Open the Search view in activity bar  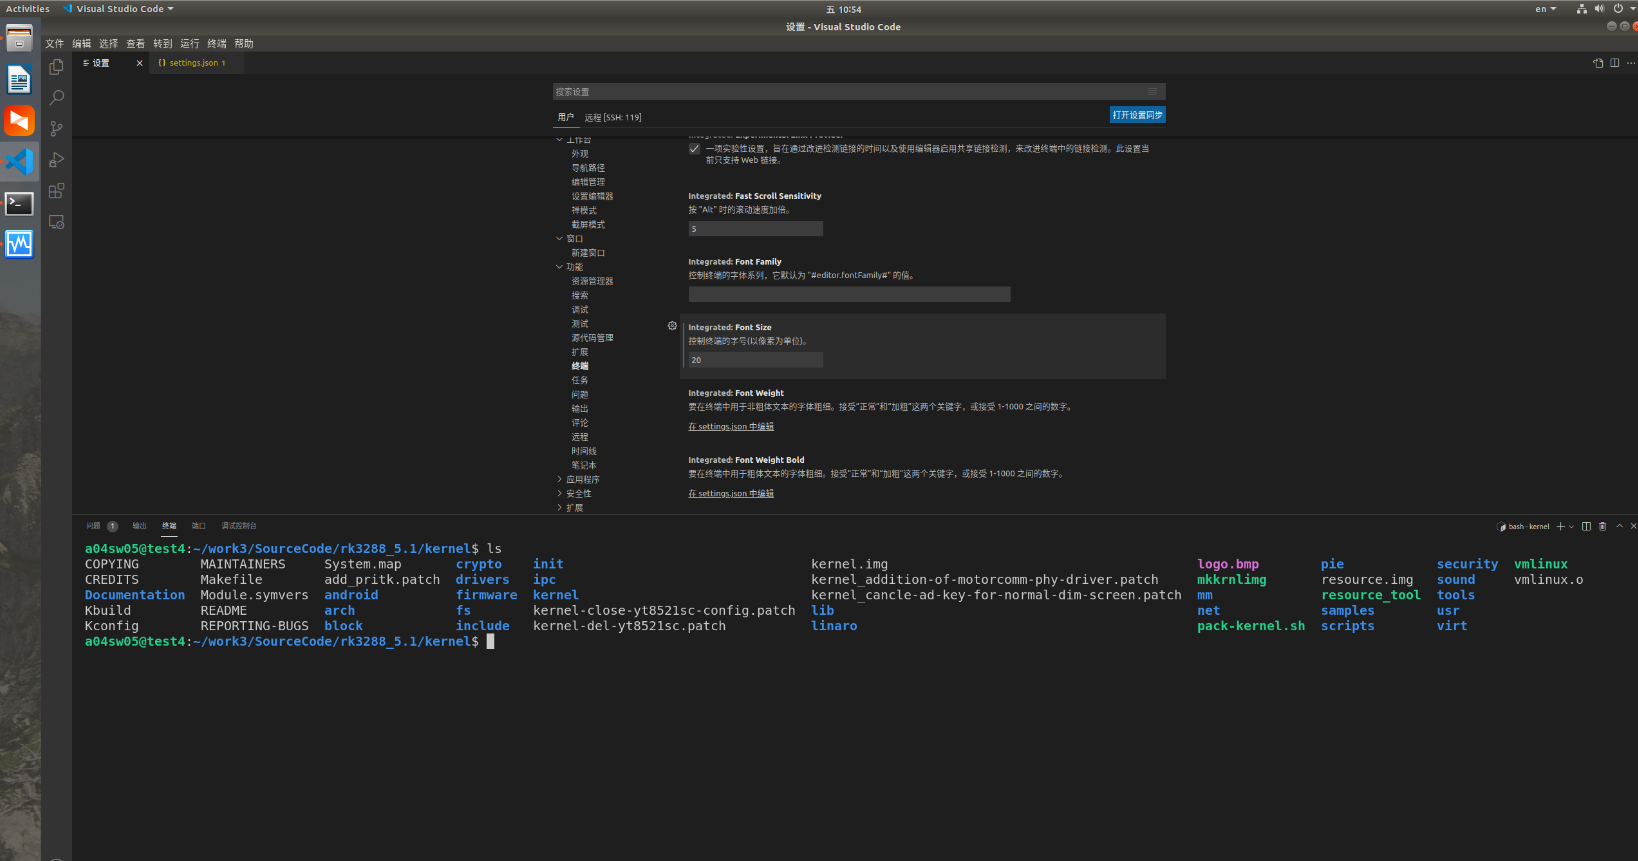57,98
